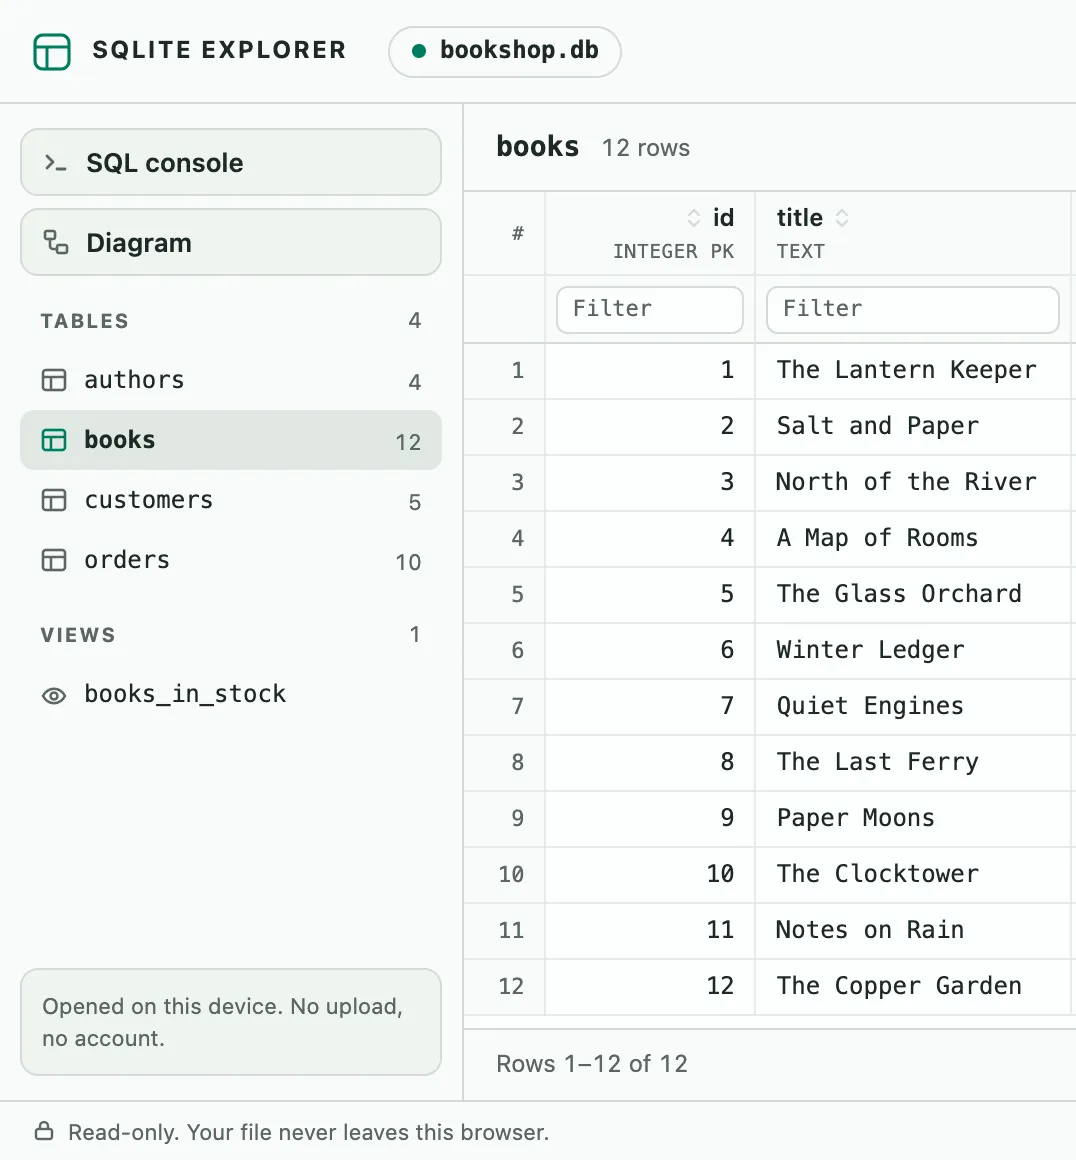The height and width of the screenshot is (1160, 1076).
Task: Click the row number of Paper Moons
Action: [505, 819]
